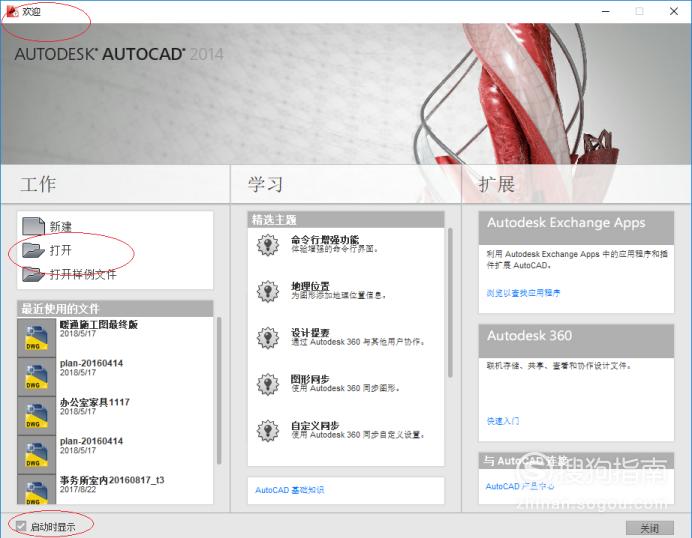The width and height of the screenshot is (692, 538).
Task: Click the AutoCAD logo in title bar
Action: 12,11
